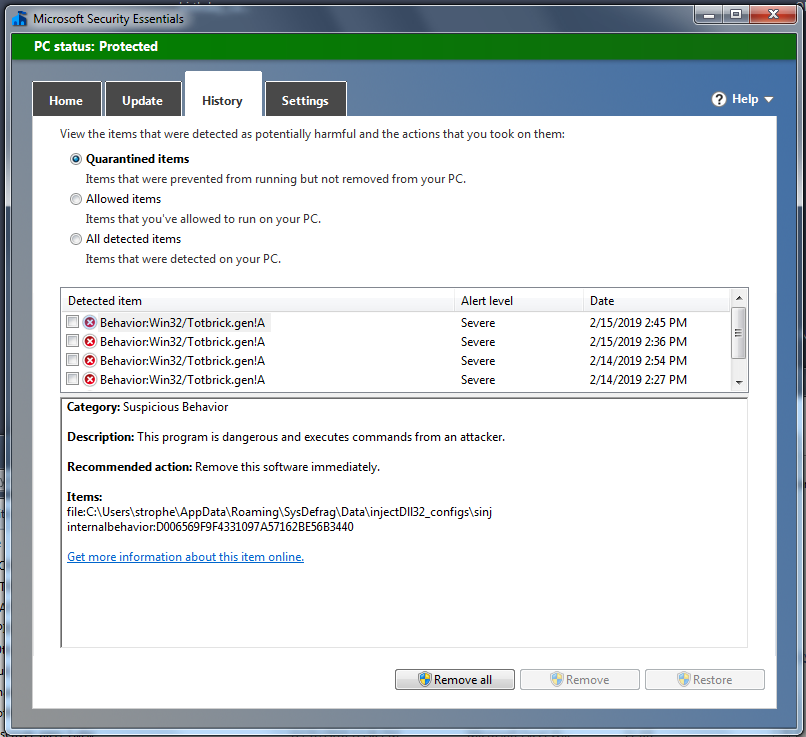Viewport: 806px width, 737px height.
Task: Click the red threat icon for the 2/15/2019 2:36 PM entry
Action: pyautogui.click(x=90, y=342)
